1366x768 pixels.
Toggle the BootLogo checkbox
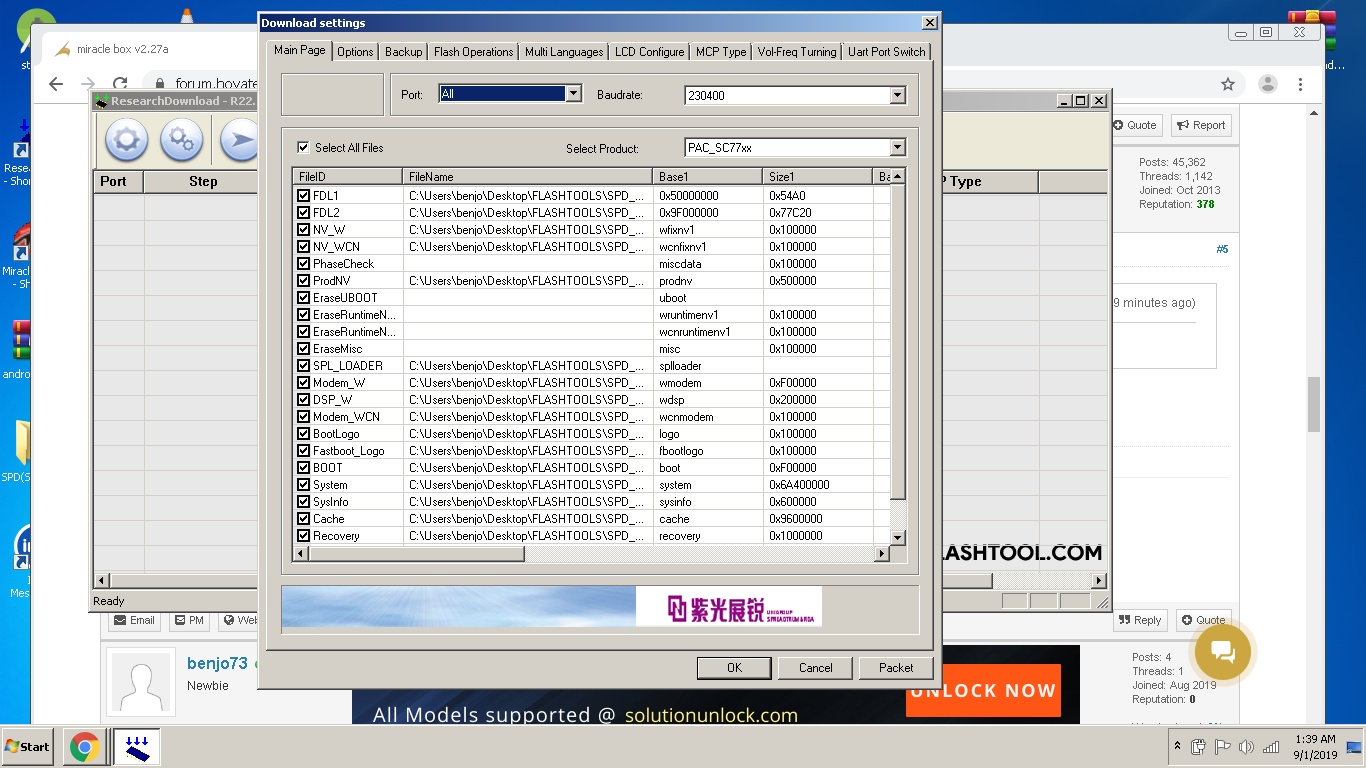click(304, 434)
